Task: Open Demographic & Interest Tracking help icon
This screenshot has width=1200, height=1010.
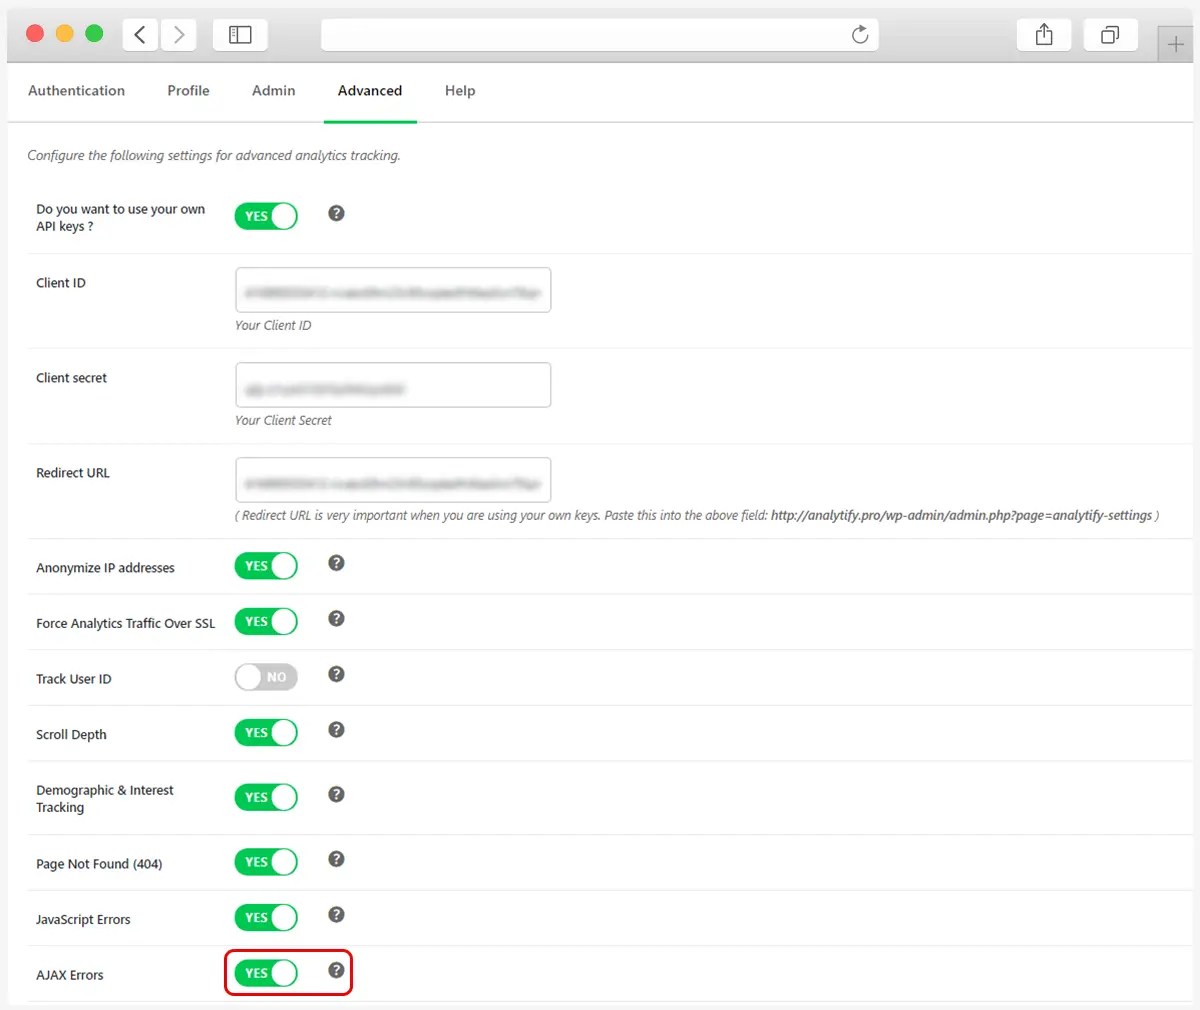Action: pos(336,792)
